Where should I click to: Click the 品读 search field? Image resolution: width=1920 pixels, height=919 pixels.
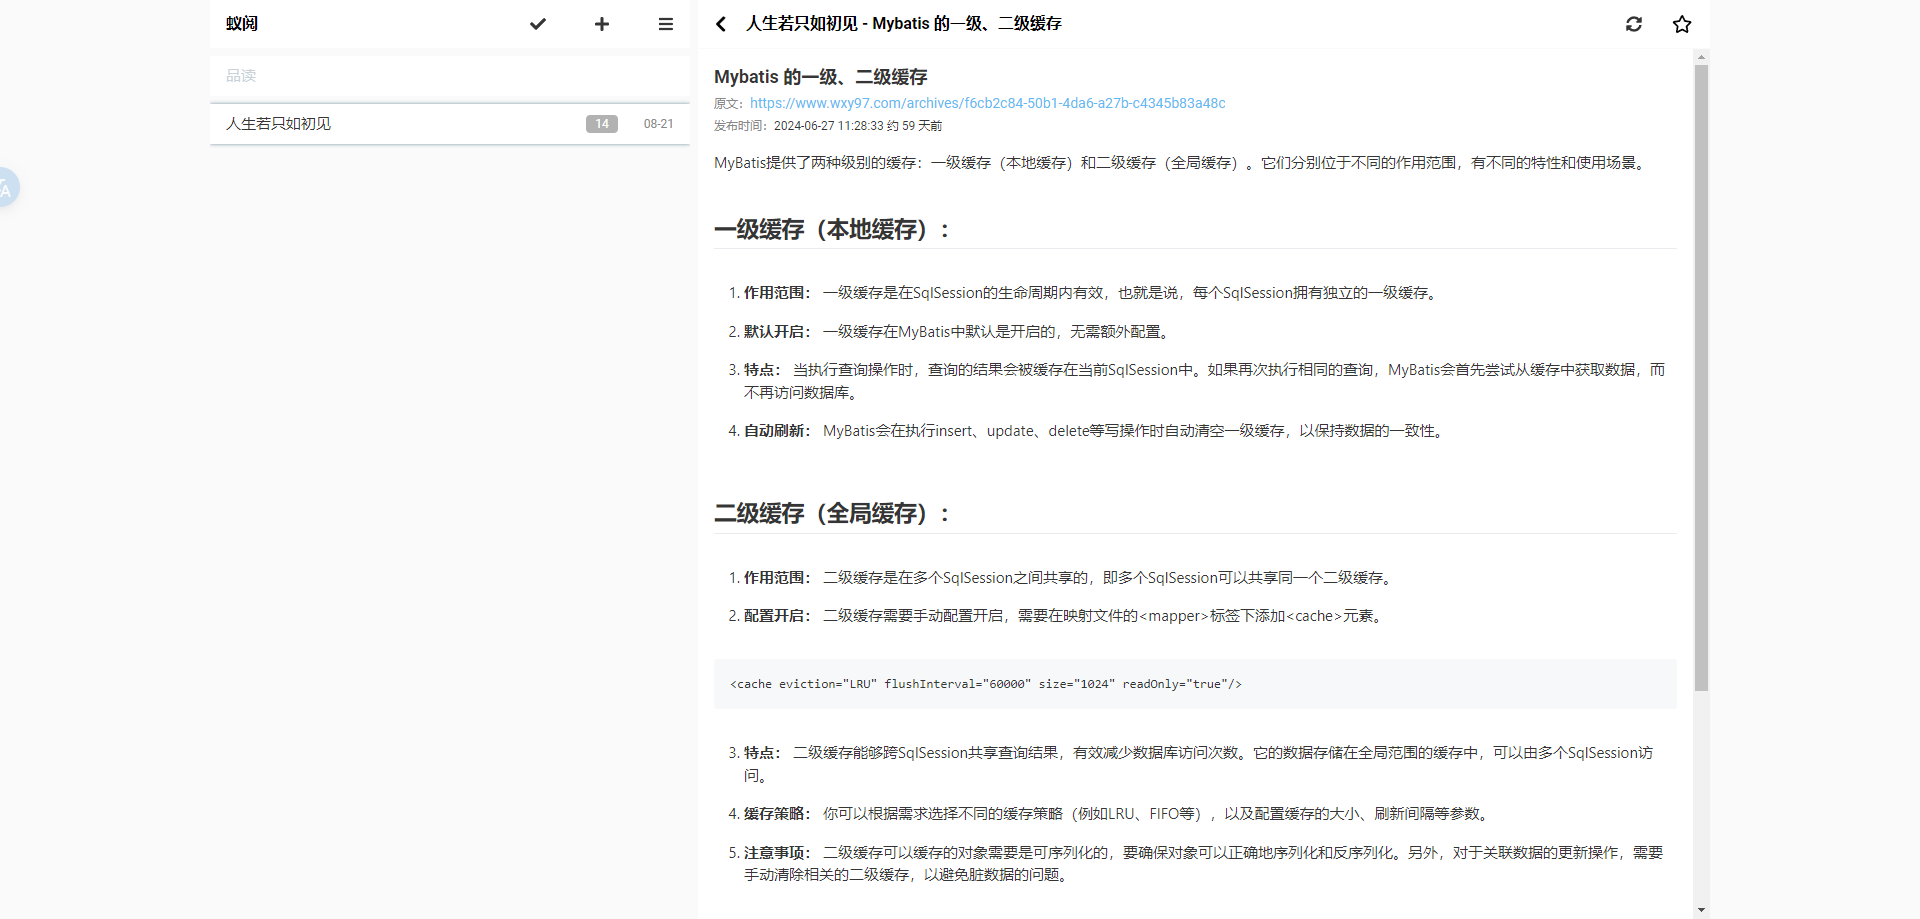[x=449, y=76]
